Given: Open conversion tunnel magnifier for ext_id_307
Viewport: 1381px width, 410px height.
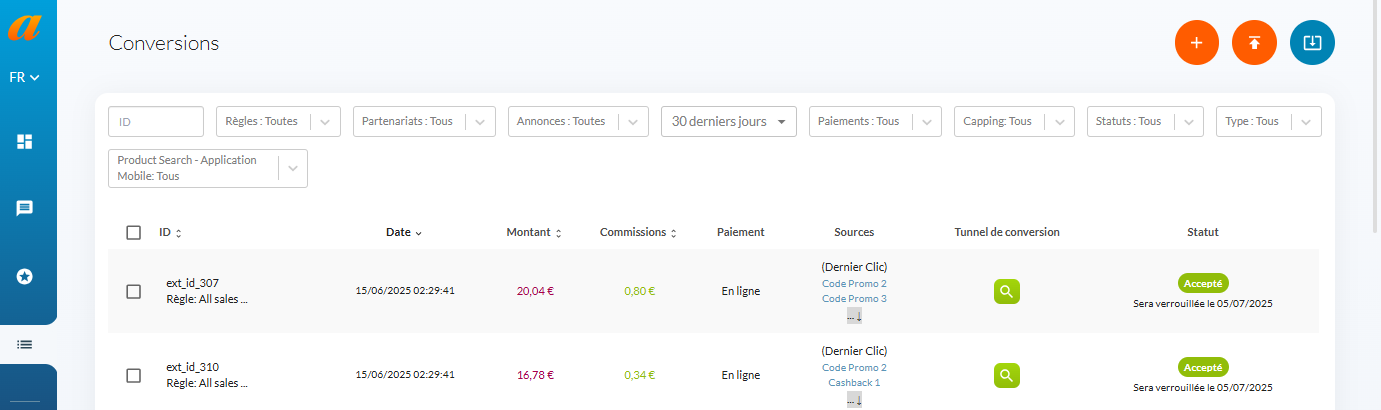Looking at the screenshot, I should 1007,291.
